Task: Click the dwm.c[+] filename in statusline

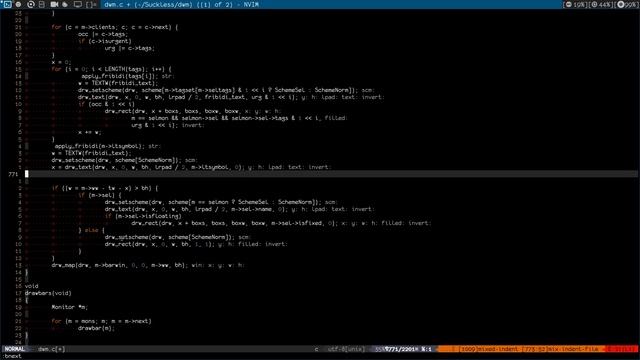Action: (x=51, y=349)
